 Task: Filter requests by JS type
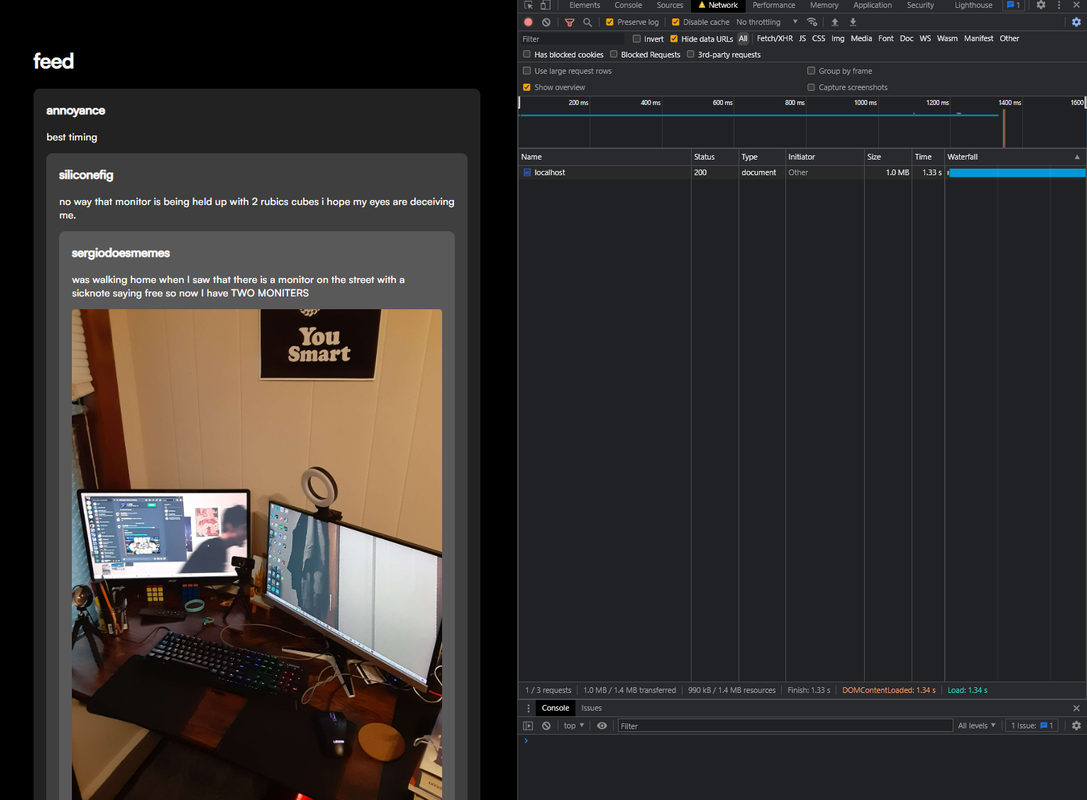(802, 39)
